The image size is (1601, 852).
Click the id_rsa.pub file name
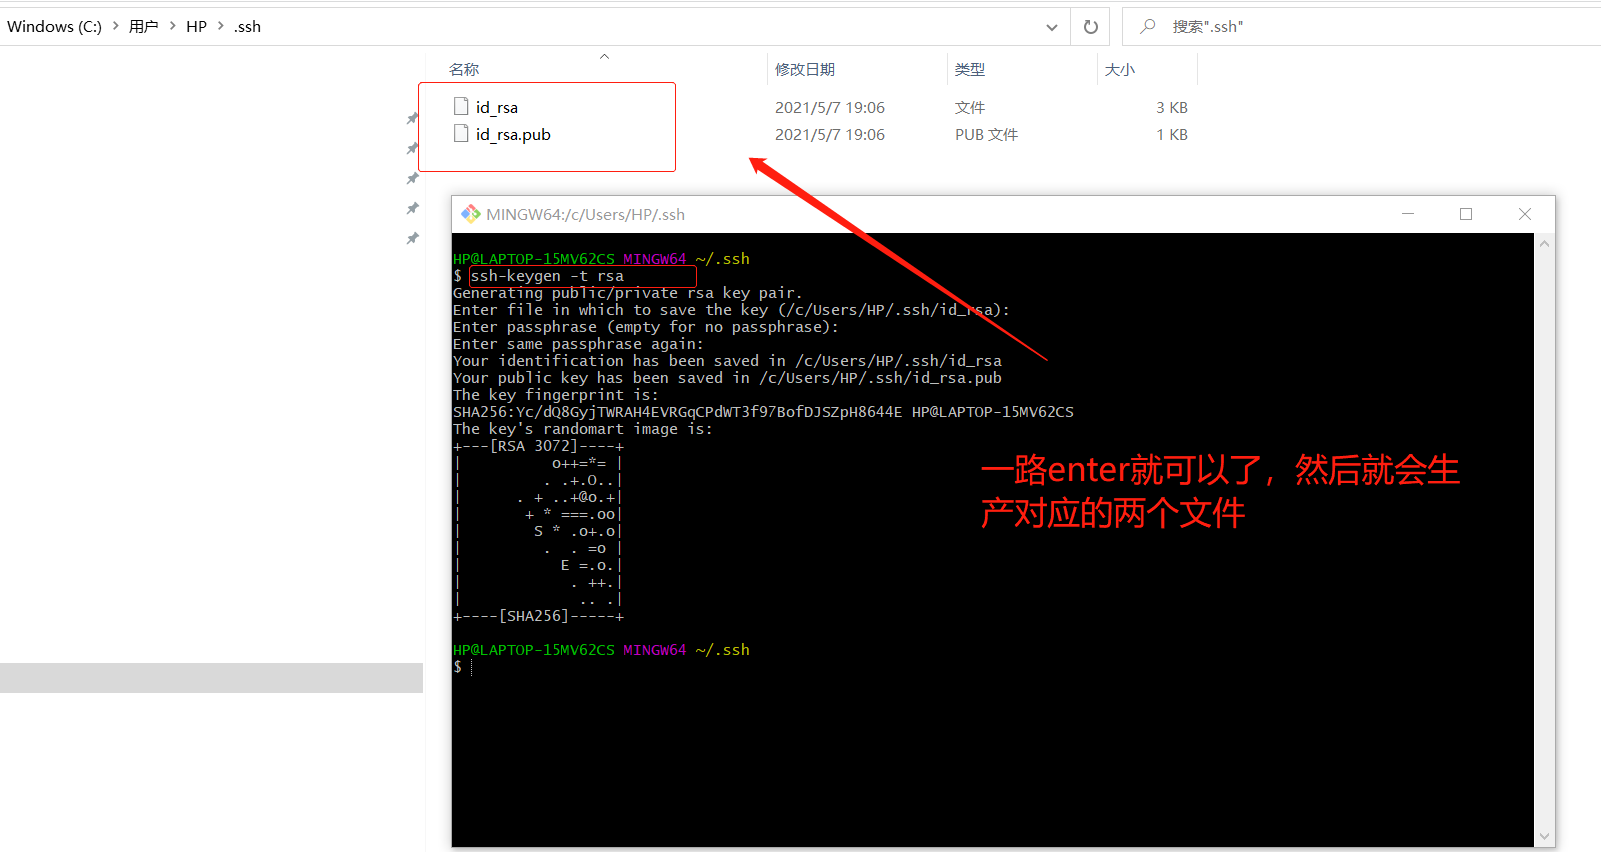[513, 134]
